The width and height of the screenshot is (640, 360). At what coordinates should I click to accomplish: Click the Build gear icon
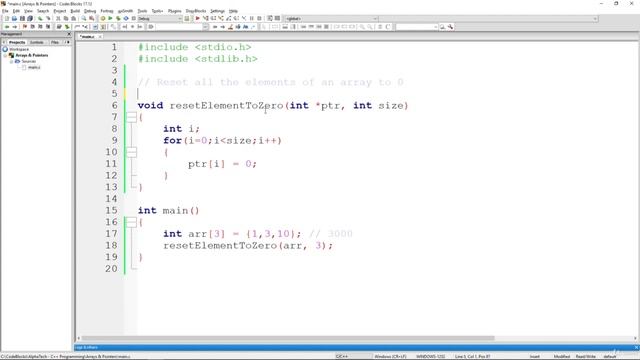click(102, 19)
